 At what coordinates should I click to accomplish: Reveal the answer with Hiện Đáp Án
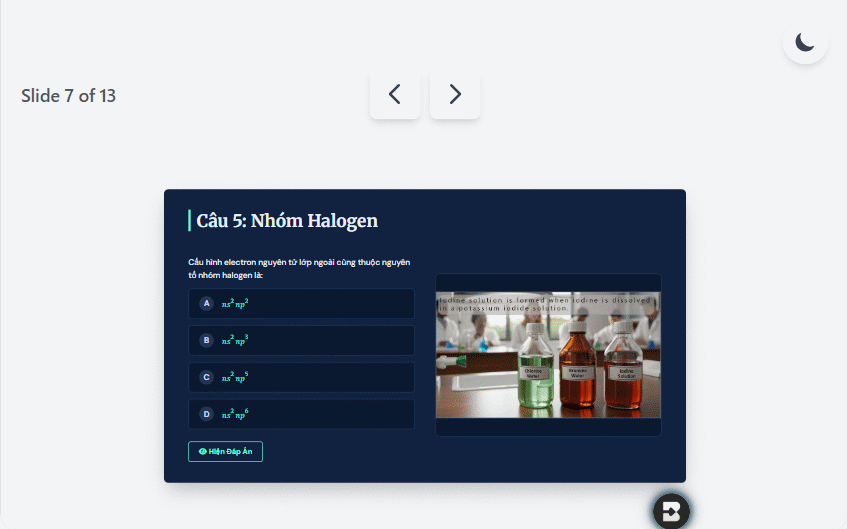[225, 452]
